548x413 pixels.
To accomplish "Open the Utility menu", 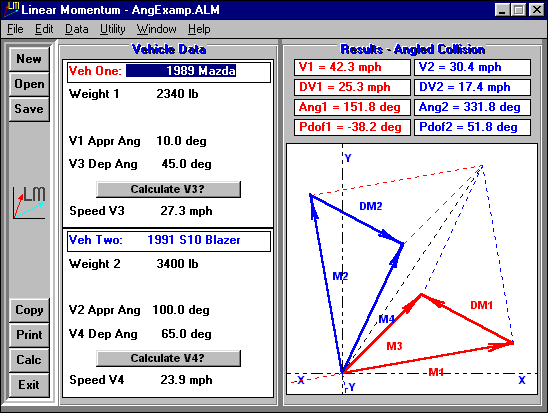I will tap(113, 29).
